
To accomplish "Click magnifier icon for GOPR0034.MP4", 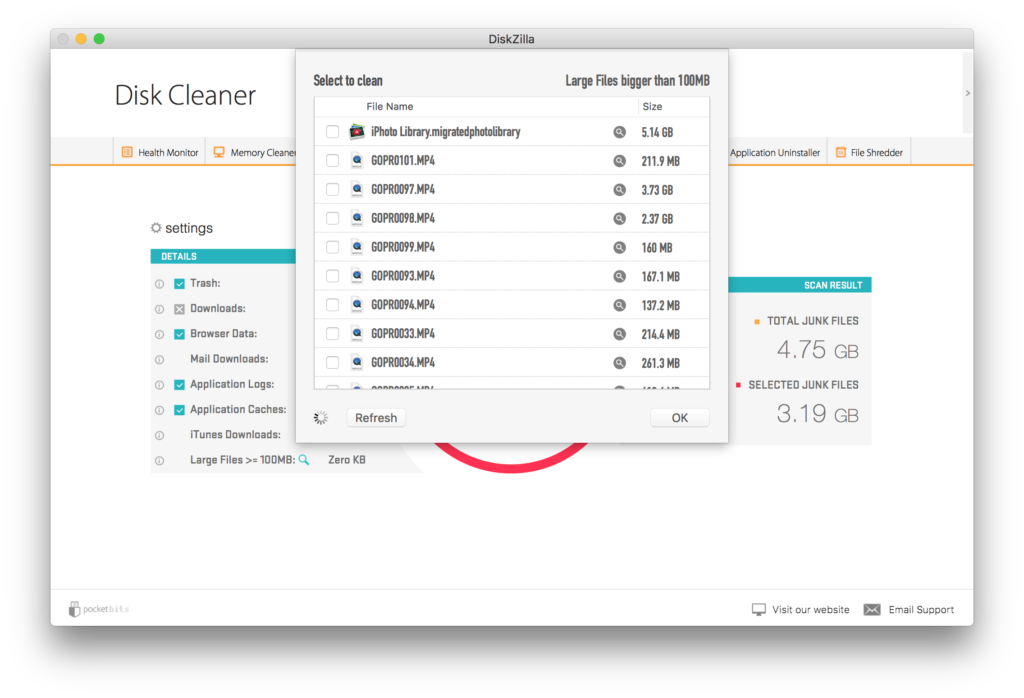I will 619,362.
